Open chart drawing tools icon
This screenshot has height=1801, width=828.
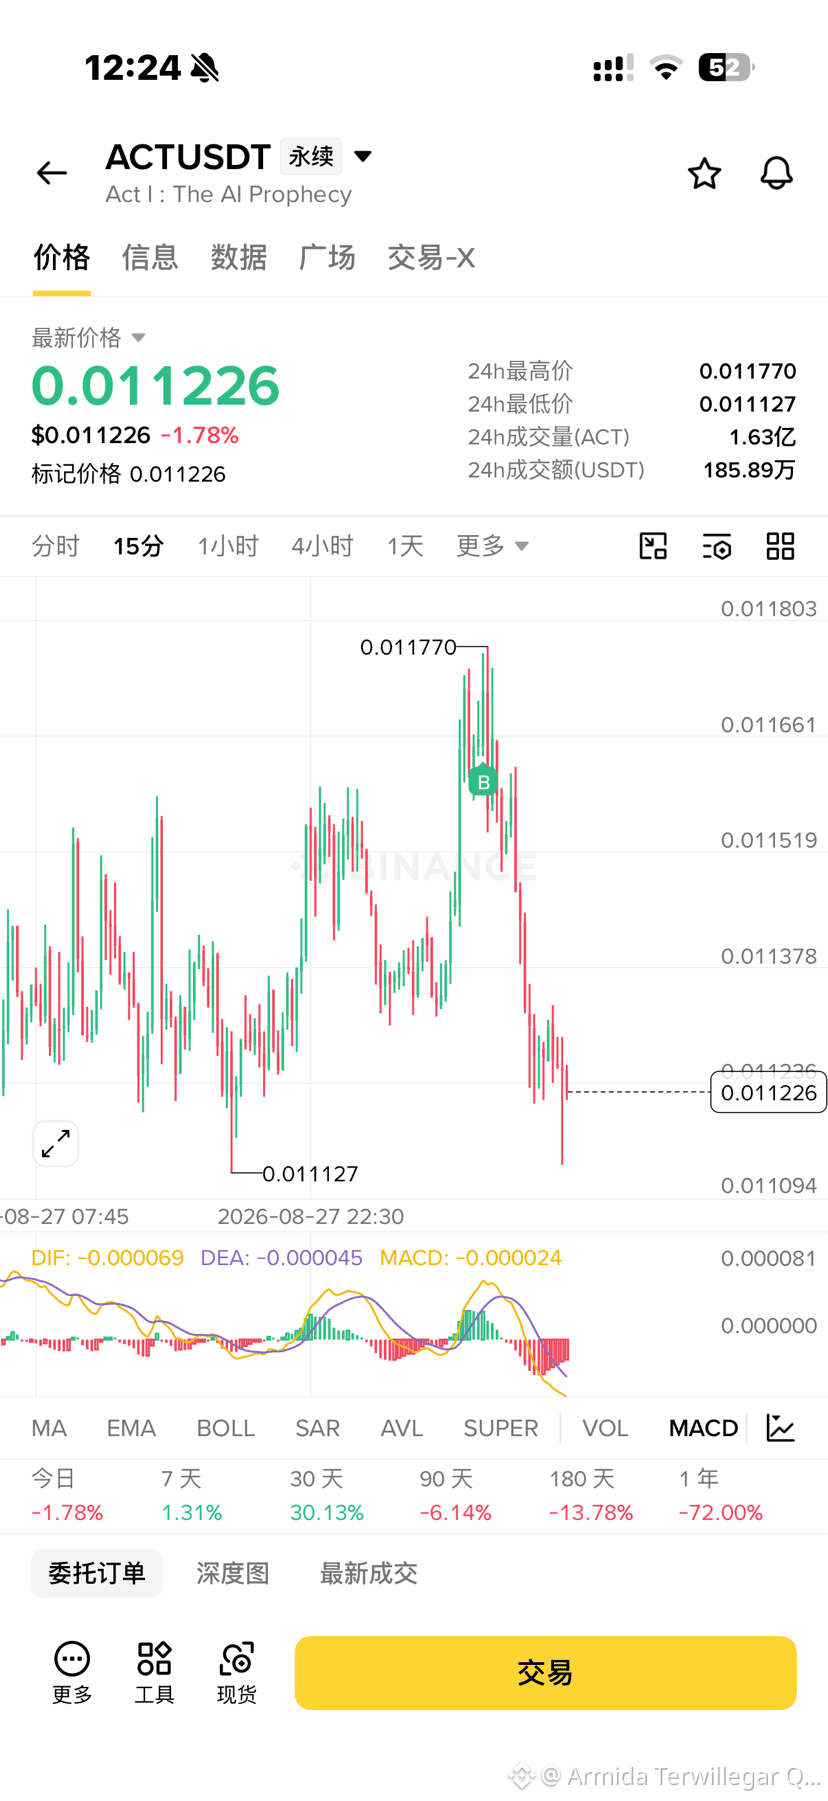coord(653,546)
